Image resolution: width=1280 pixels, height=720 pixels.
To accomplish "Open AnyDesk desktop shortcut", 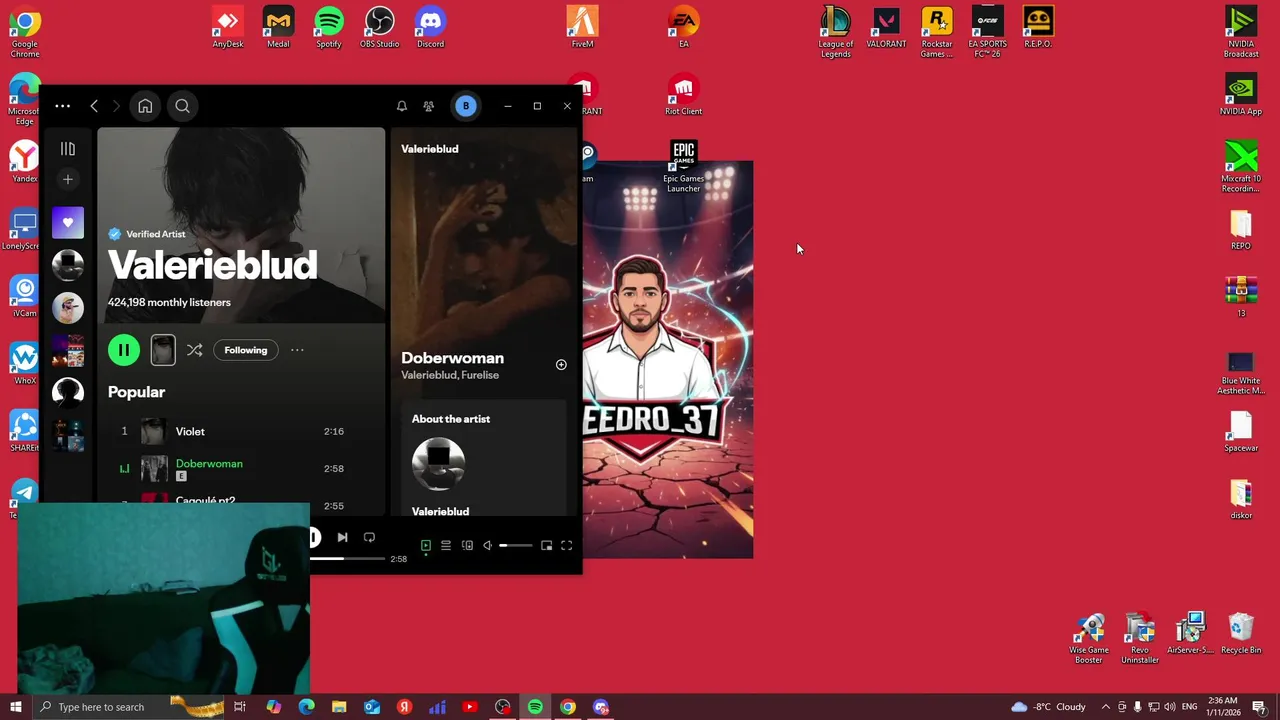I will pos(228,28).
